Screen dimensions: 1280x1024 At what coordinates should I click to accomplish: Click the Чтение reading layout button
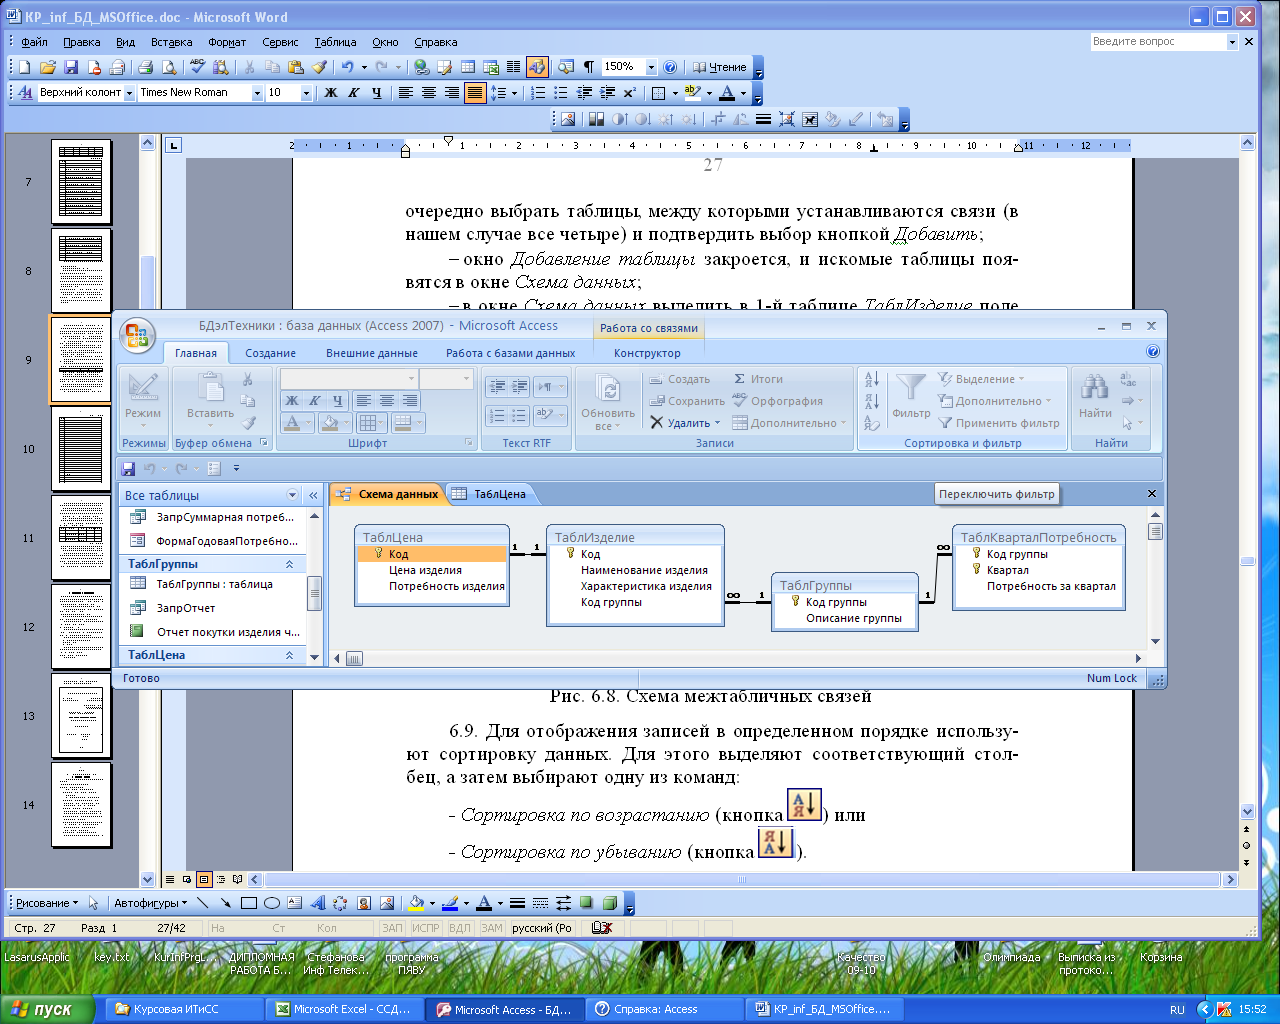tap(720, 67)
